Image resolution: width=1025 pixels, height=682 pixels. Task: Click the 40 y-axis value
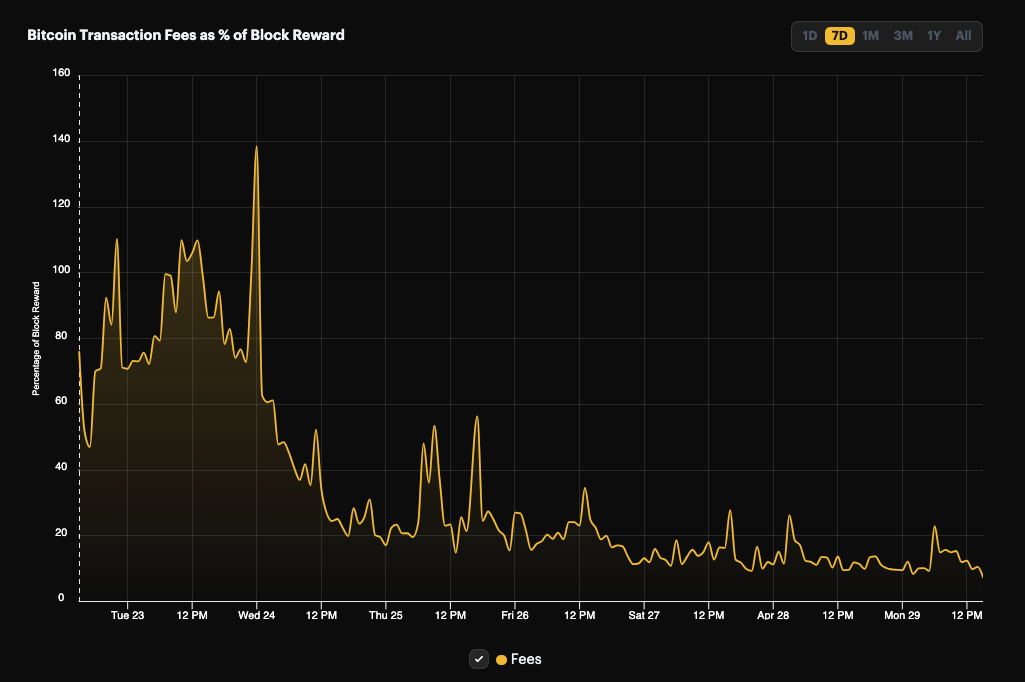point(61,467)
